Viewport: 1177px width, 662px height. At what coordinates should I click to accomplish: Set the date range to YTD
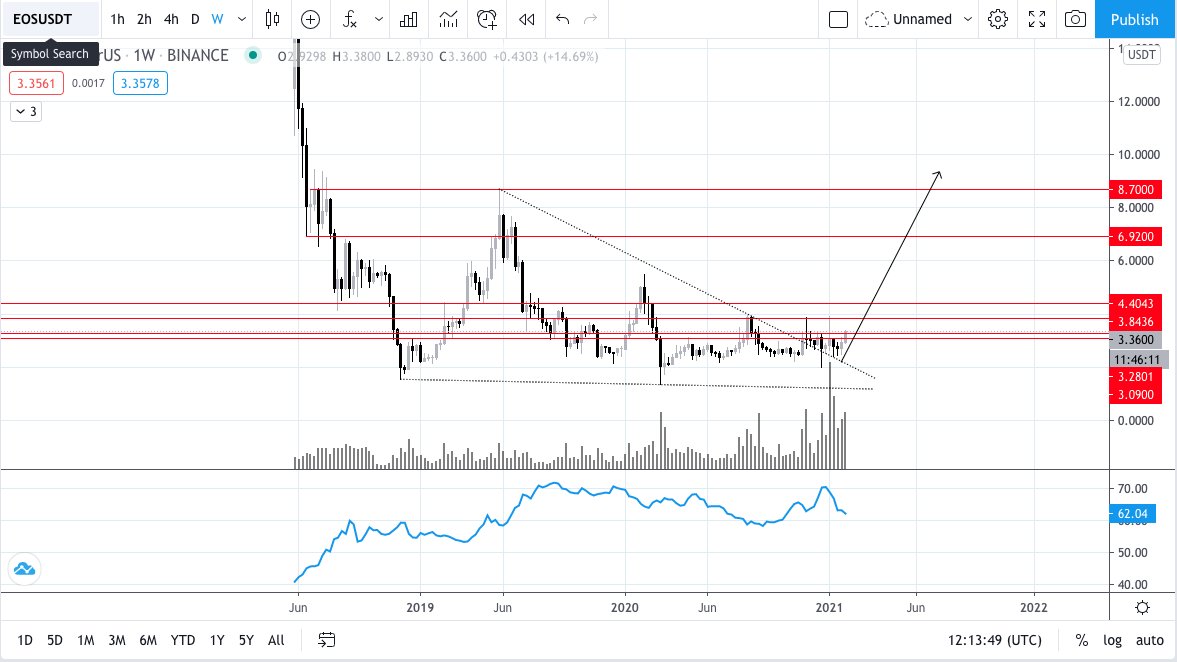coord(182,640)
